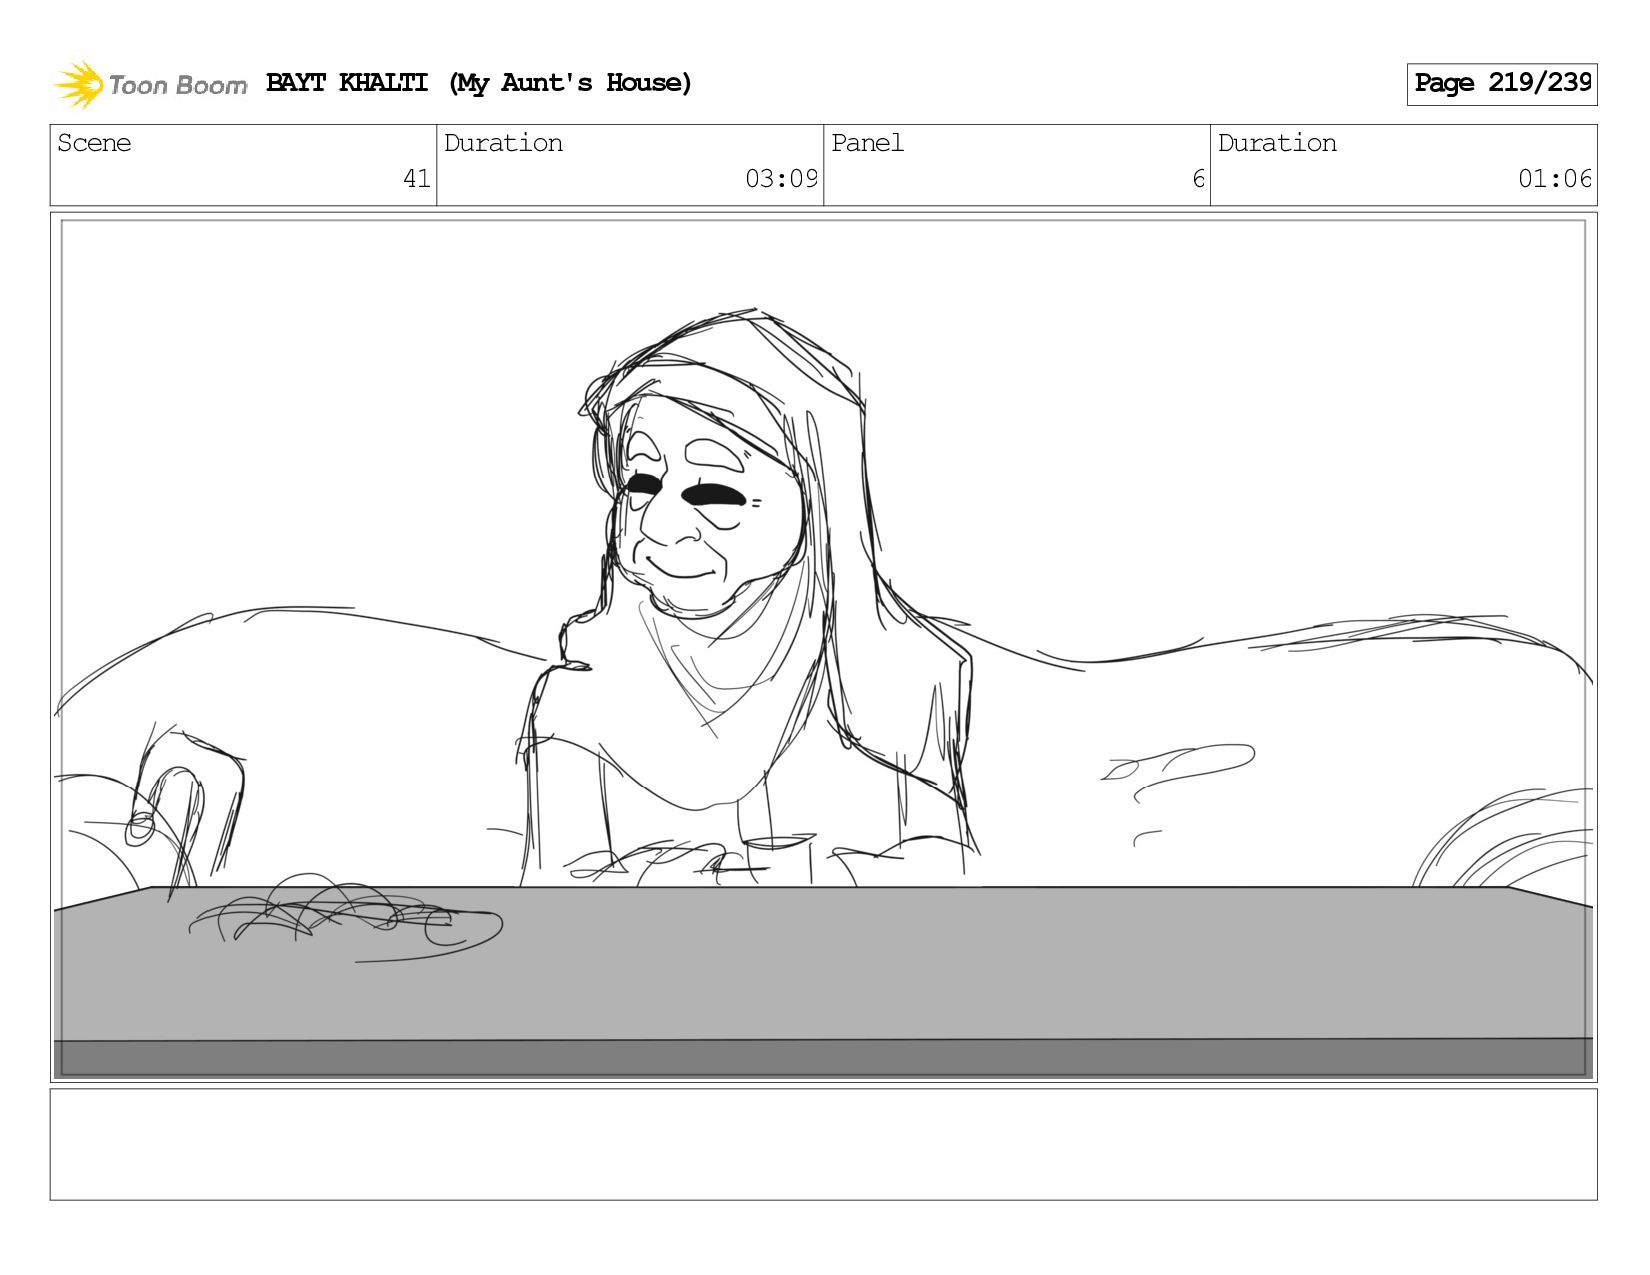Click the storyboard panel drawing of the woman

(x=824, y=647)
